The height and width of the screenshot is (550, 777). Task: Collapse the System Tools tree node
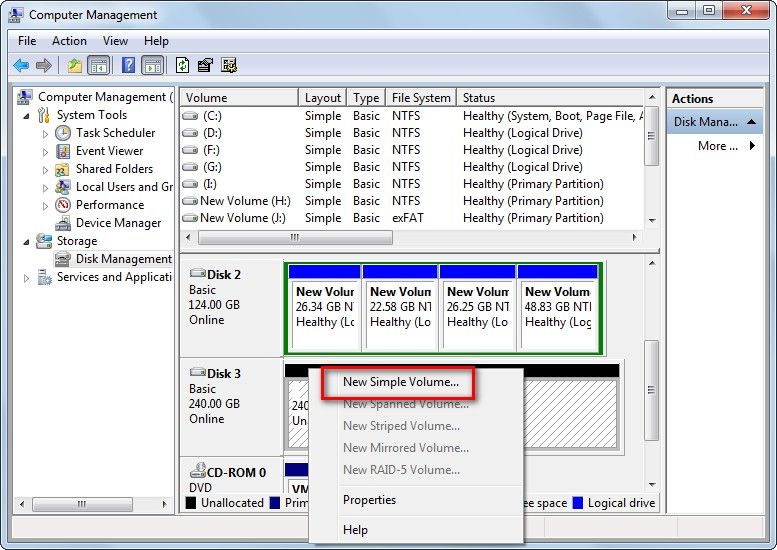click(27, 116)
